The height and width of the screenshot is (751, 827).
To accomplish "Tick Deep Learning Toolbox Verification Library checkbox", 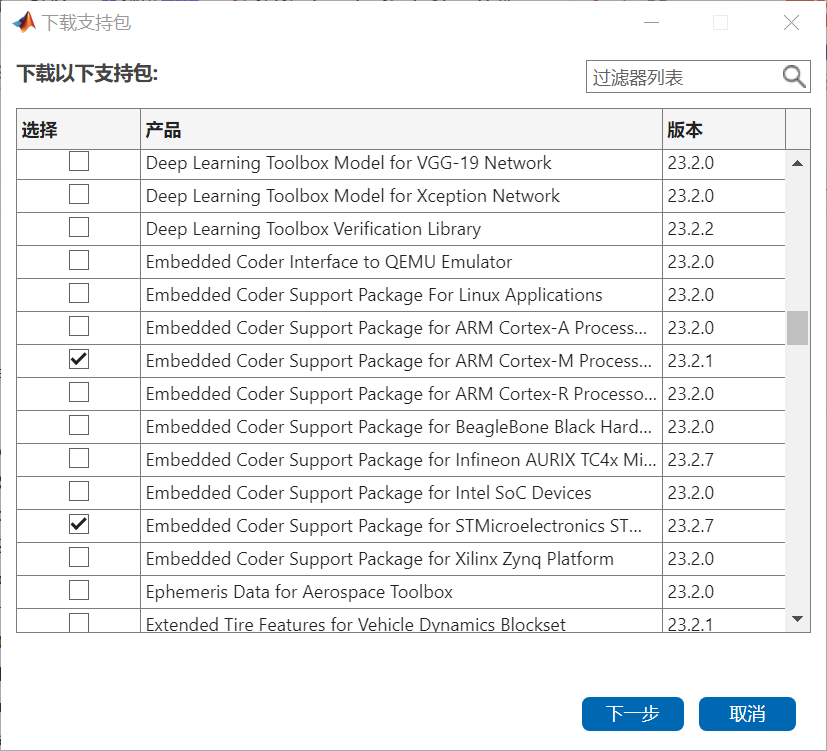I will click(x=79, y=227).
